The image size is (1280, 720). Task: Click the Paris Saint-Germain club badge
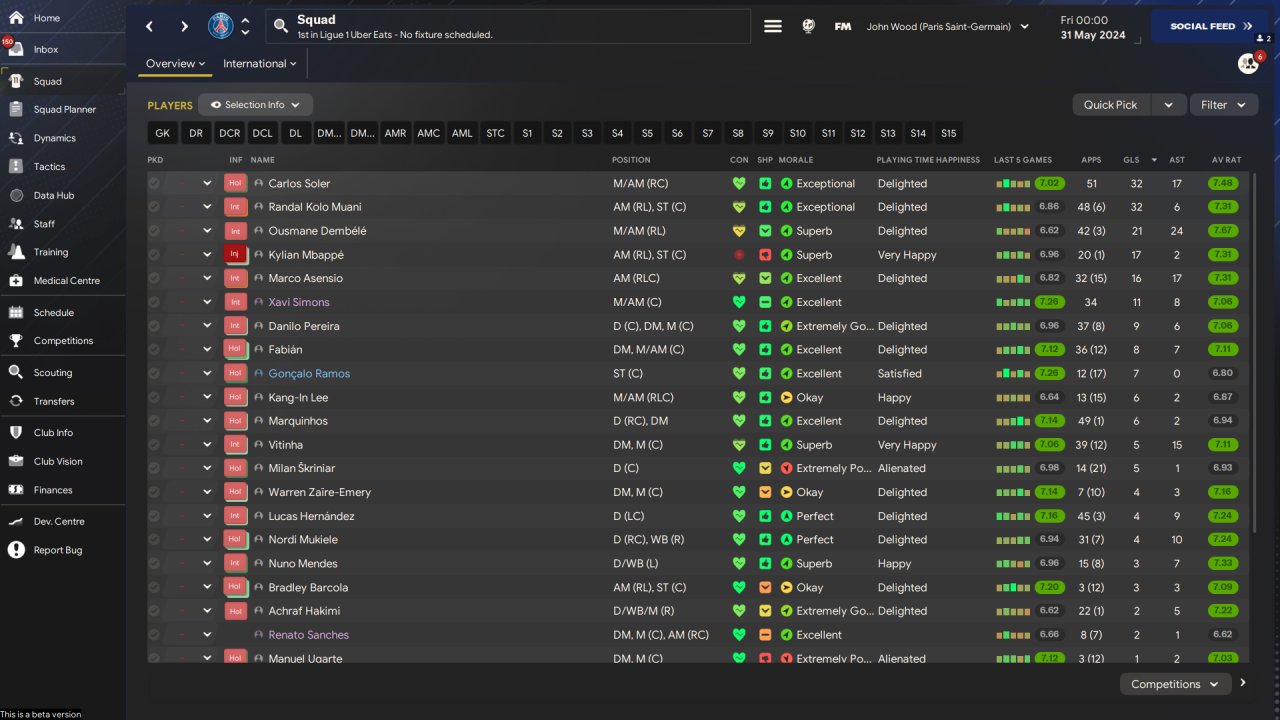coord(221,27)
